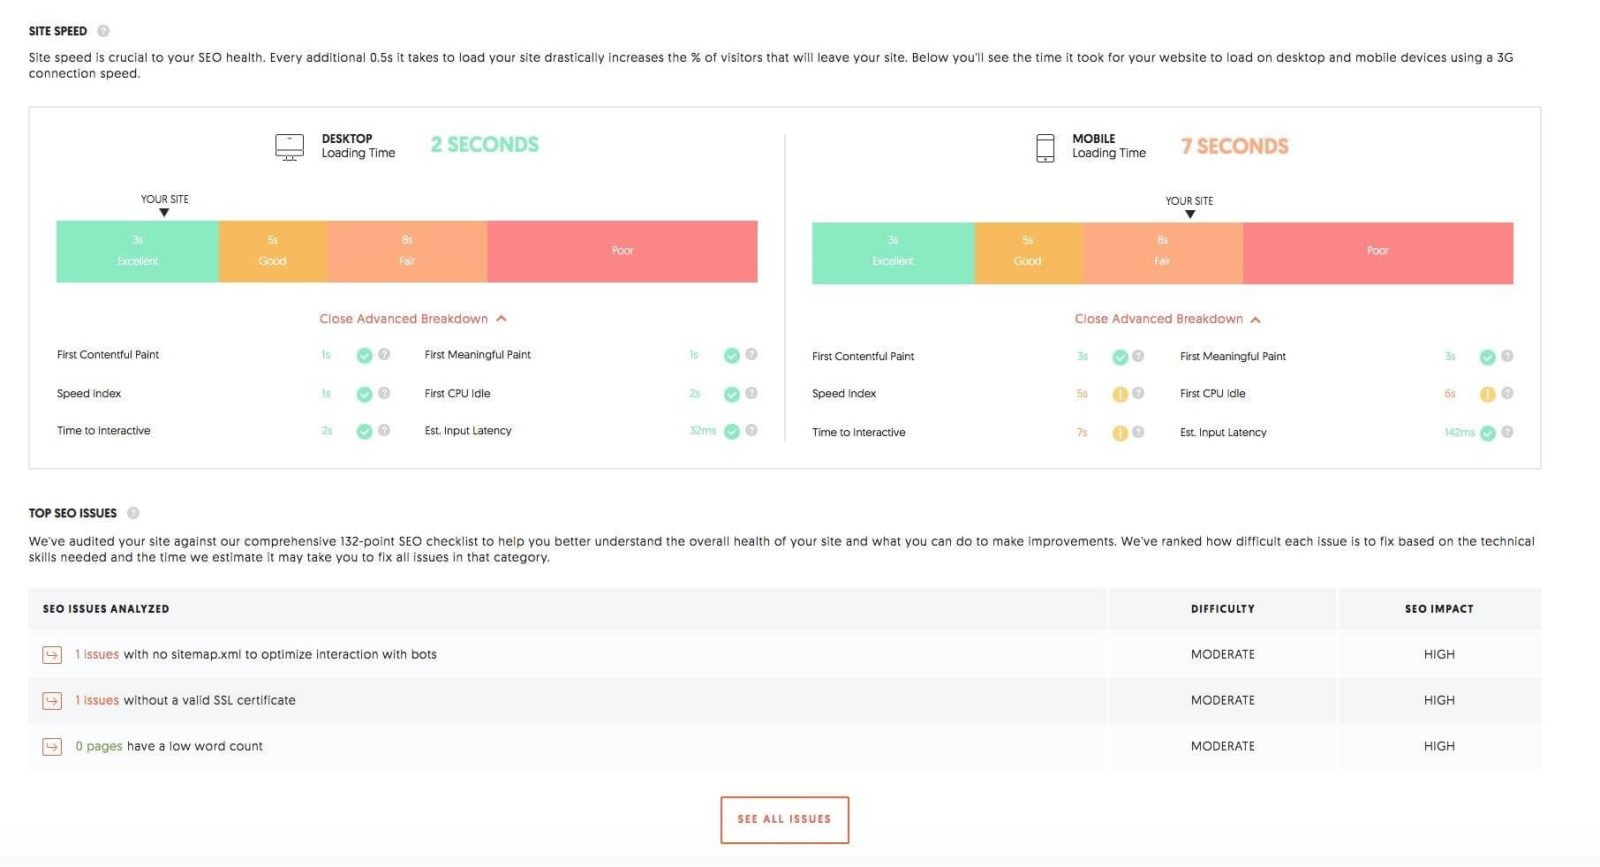Click help icon for desktop First Contentful Paint
The image size is (1600, 867).
[384, 355]
